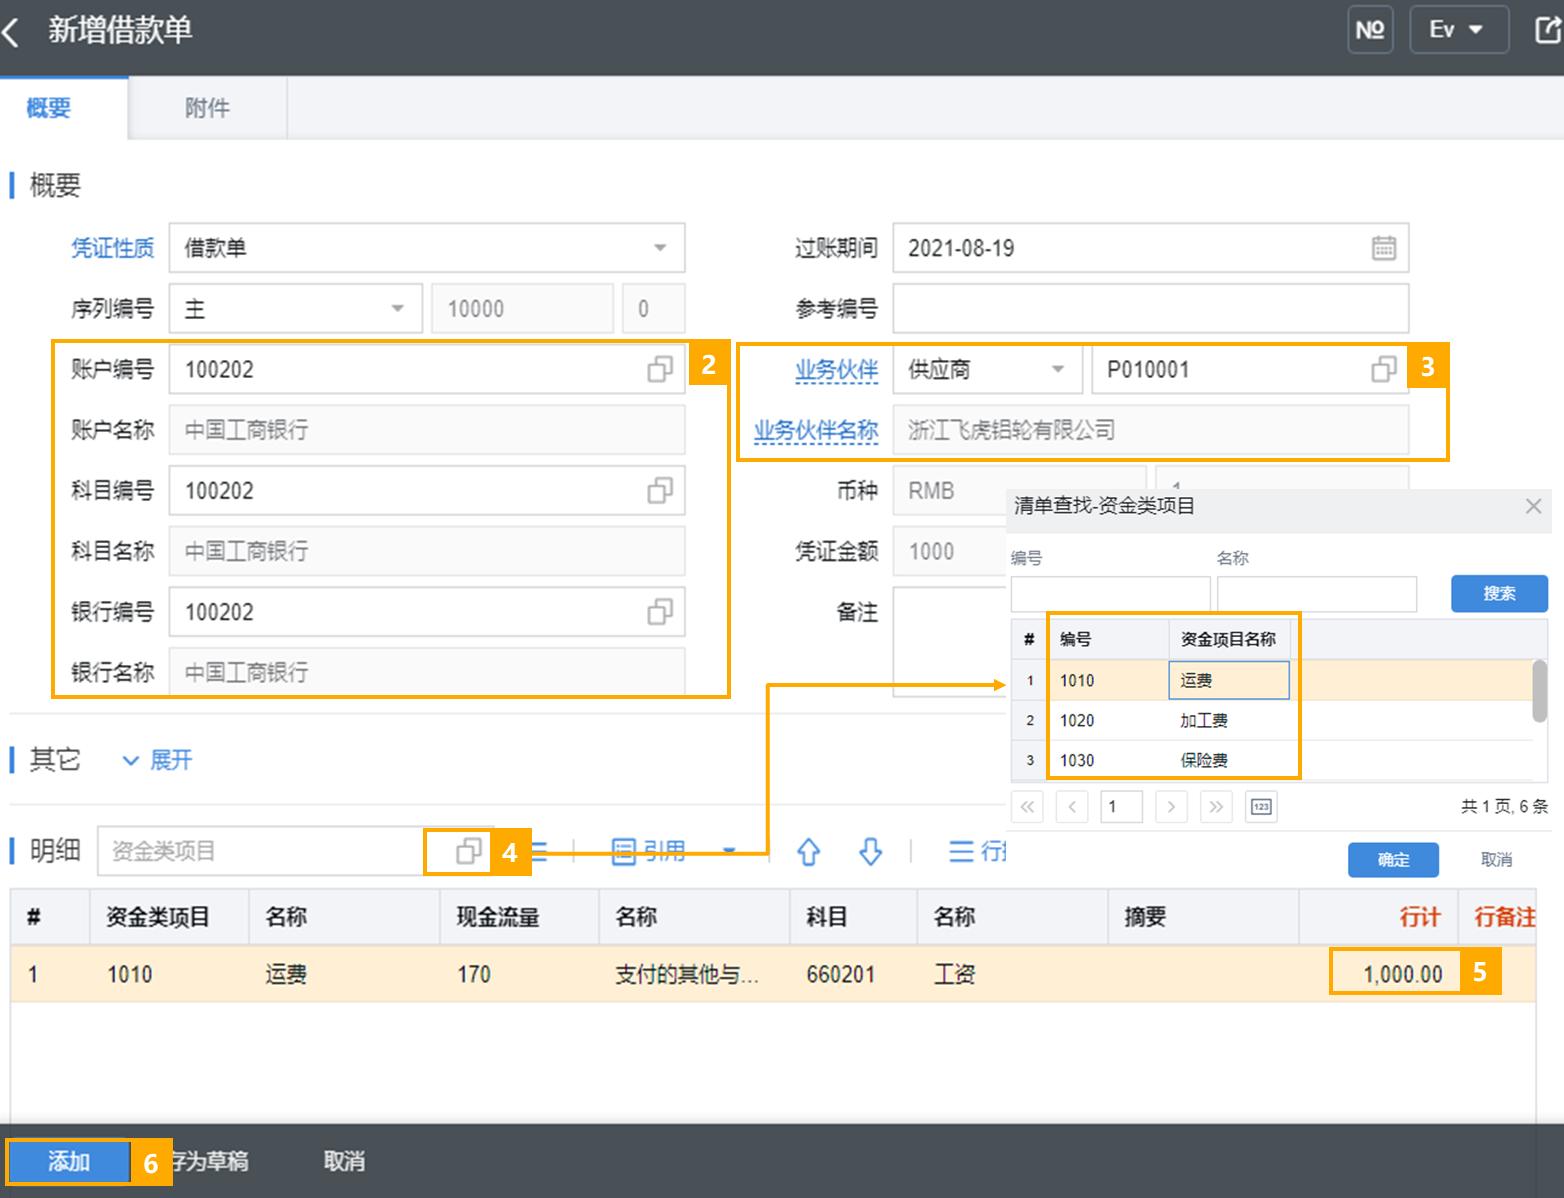Go to previous page in lookup pager
The width and height of the screenshot is (1564, 1198).
(x=1071, y=806)
